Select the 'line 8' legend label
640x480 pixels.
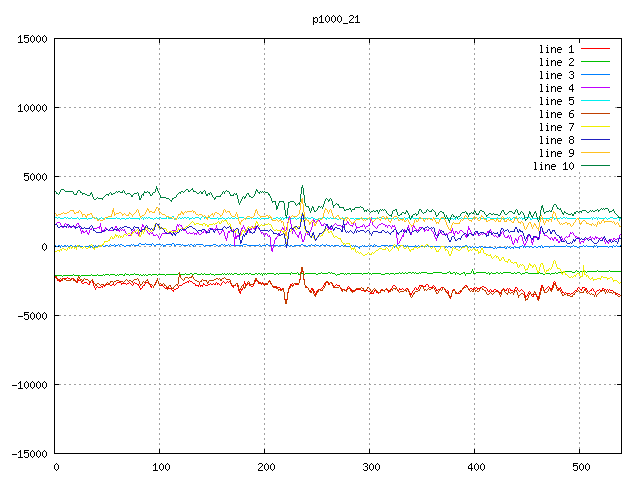[557, 140]
